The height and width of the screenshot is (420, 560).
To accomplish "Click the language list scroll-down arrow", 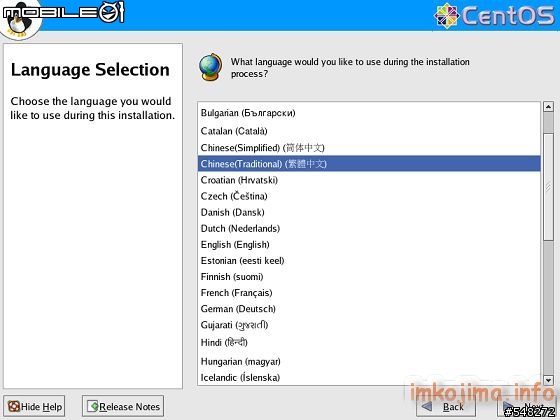I will 548,380.
